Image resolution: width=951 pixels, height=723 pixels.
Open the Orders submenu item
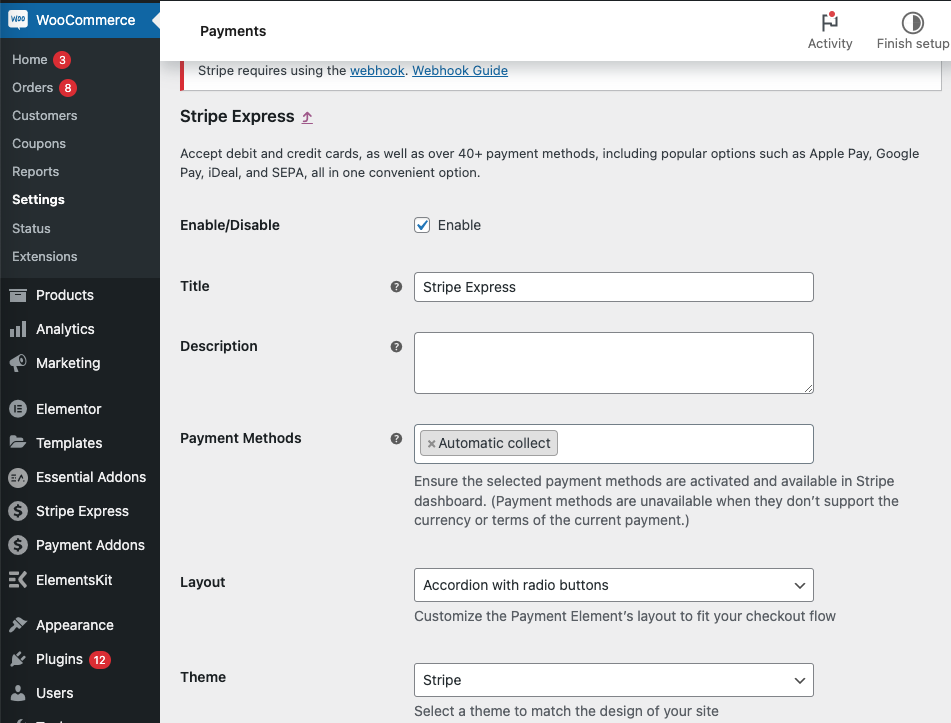(33, 87)
